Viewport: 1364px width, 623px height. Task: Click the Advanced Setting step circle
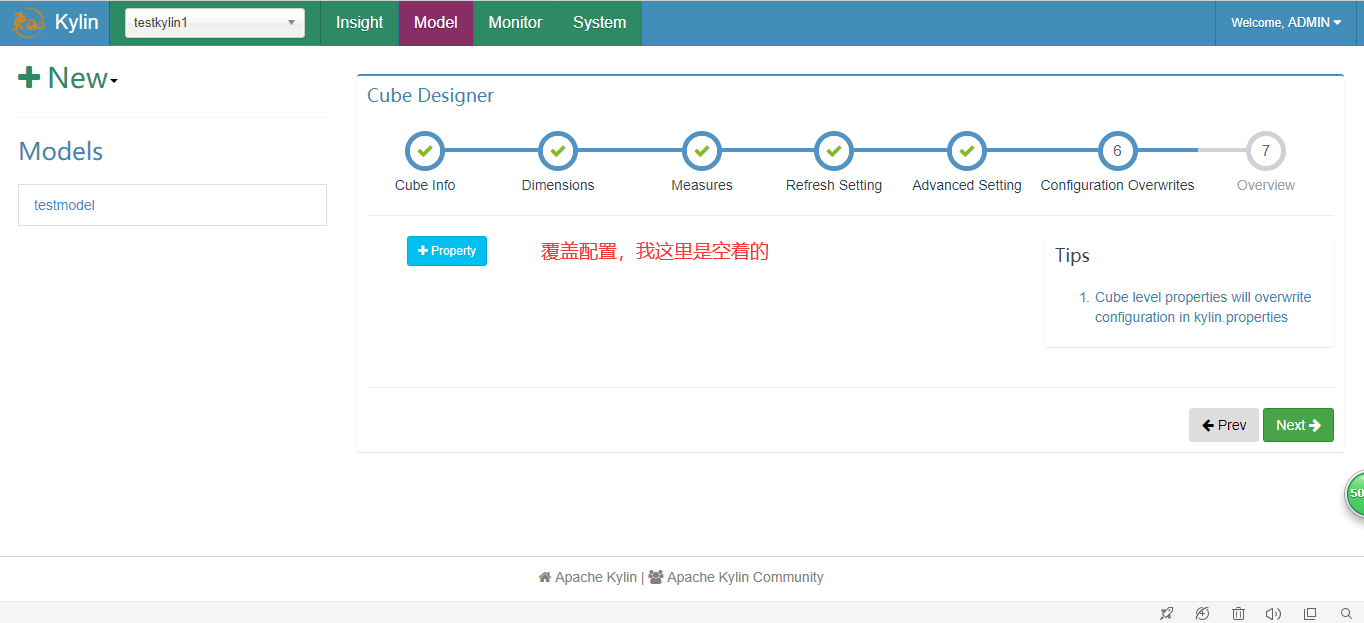[x=967, y=151]
